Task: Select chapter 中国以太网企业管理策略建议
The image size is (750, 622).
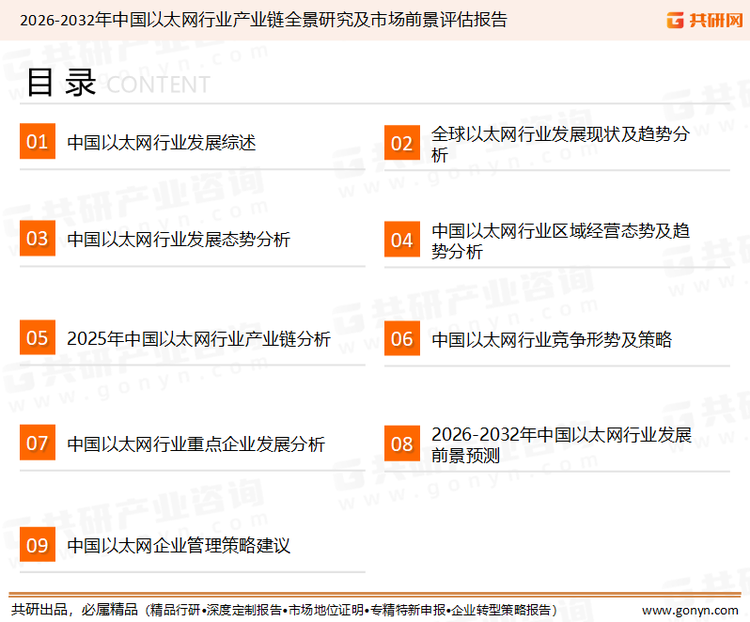Action: [x=178, y=545]
